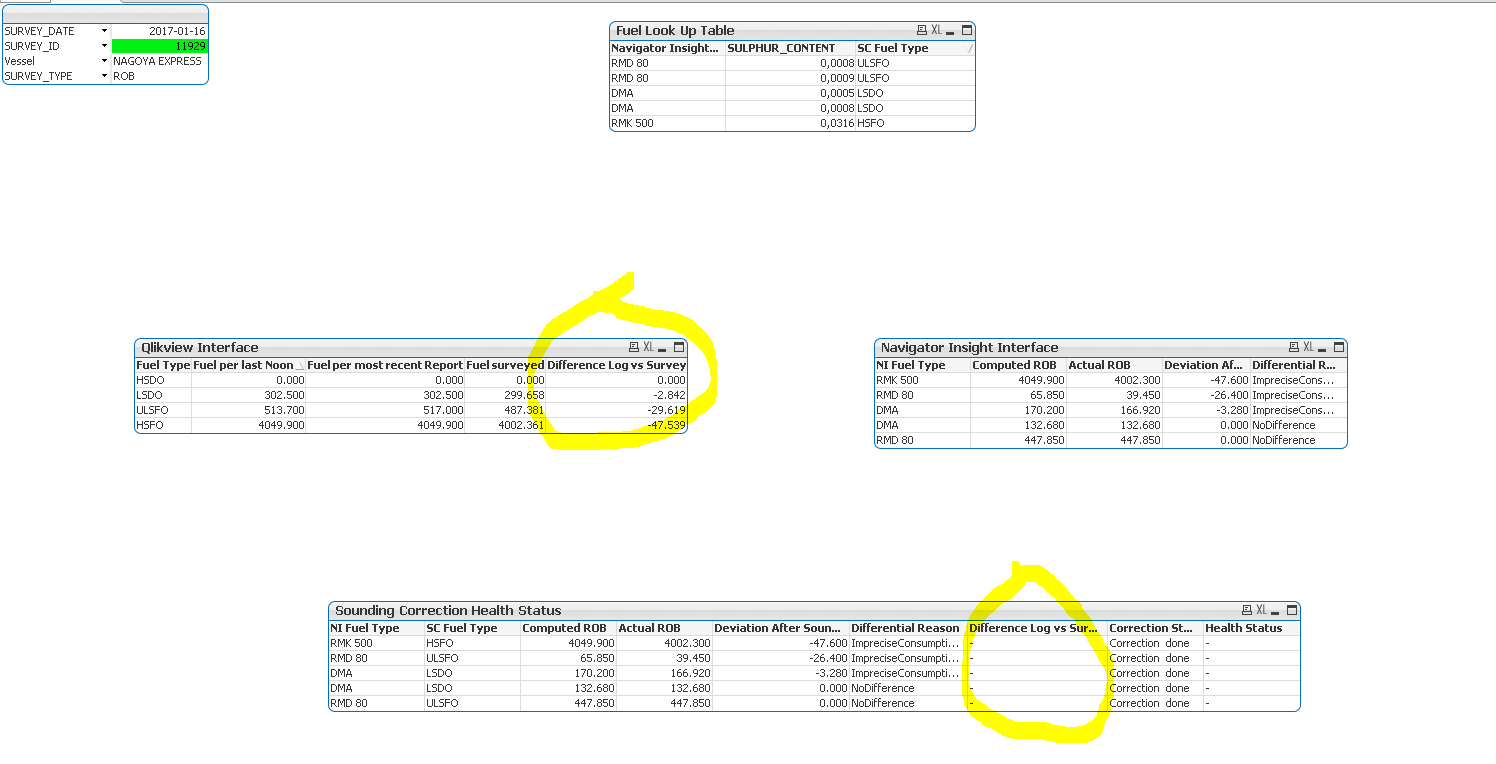
Task: Send Qlikview Interface table to Excel
Action: pos(649,347)
